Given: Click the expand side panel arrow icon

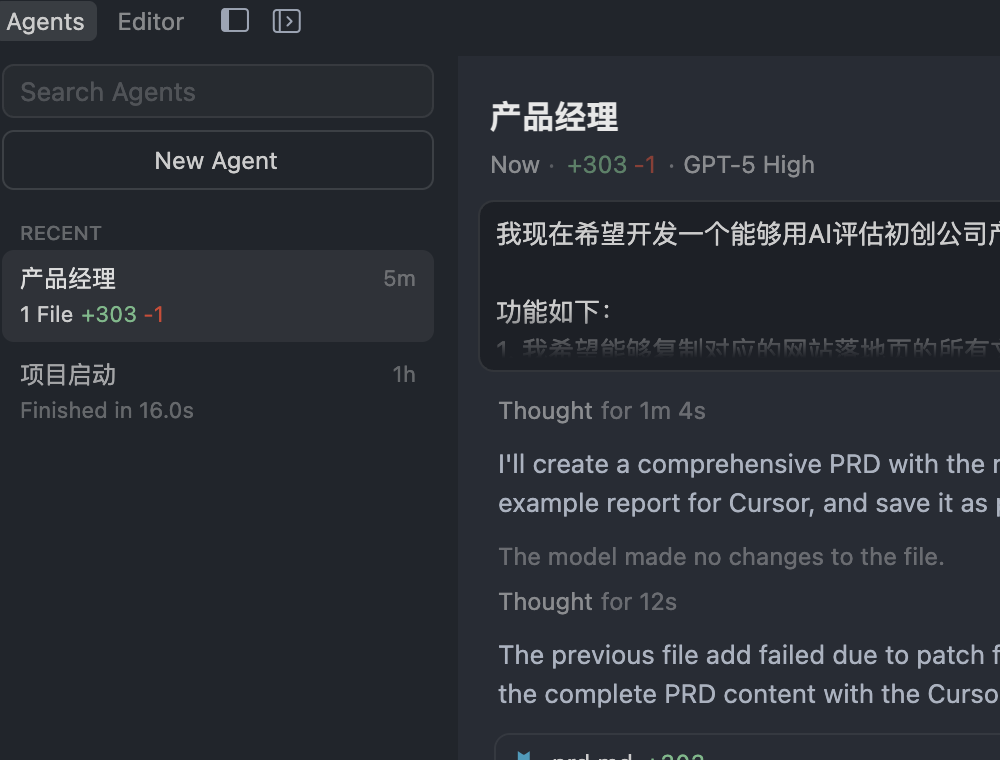Looking at the screenshot, I should (287, 21).
